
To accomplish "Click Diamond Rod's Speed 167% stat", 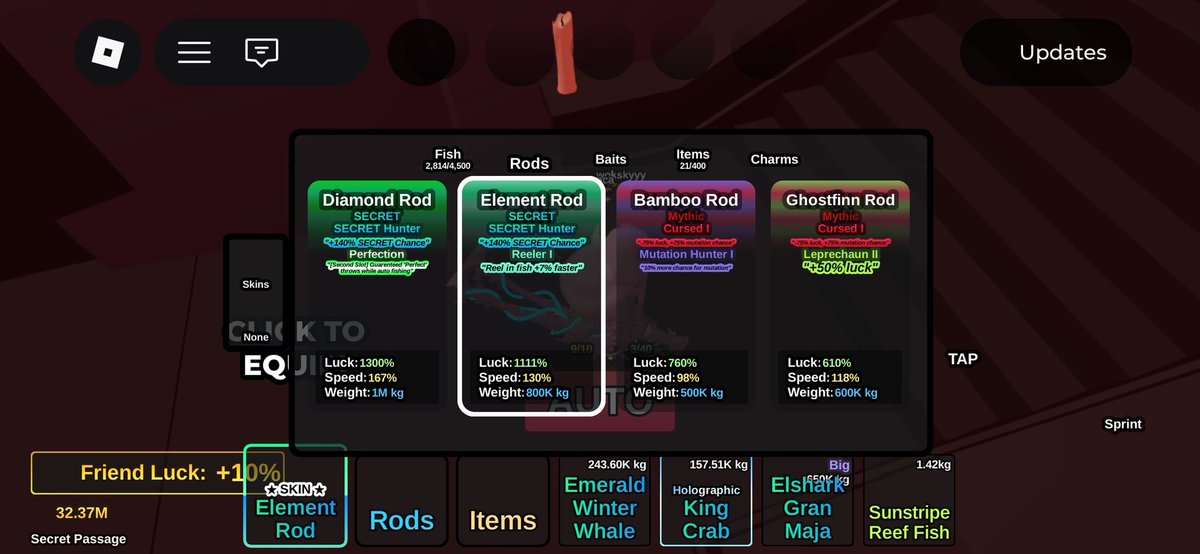I will (361, 378).
